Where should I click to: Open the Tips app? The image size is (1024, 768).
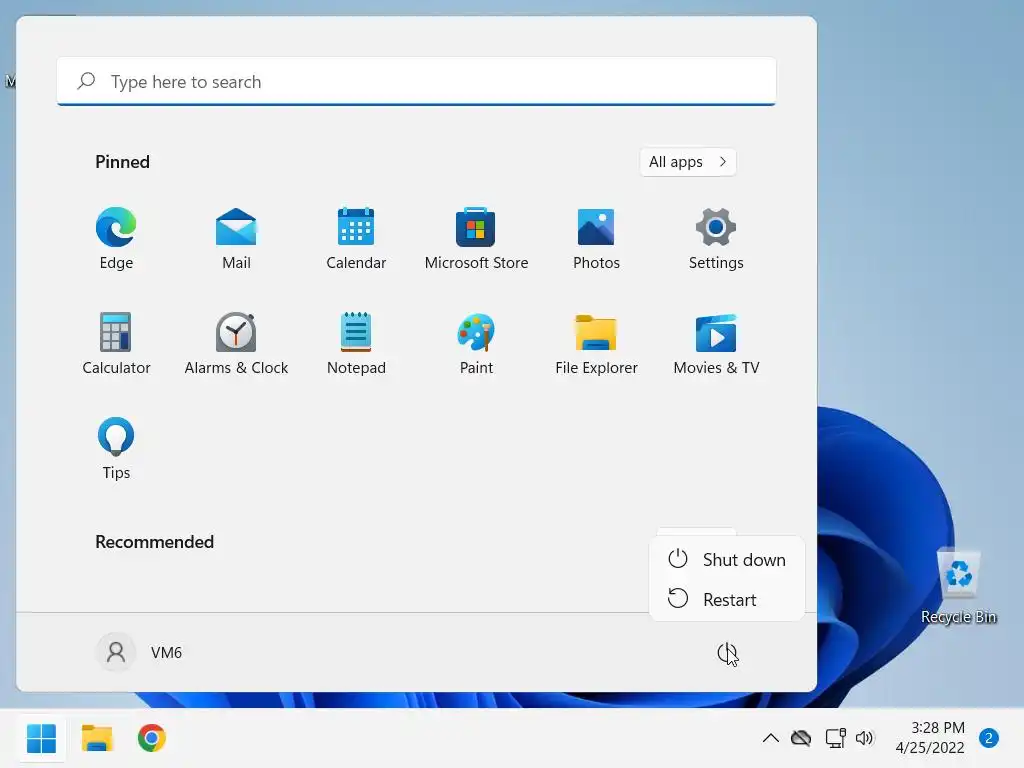pyautogui.click(x=116, y=449)
